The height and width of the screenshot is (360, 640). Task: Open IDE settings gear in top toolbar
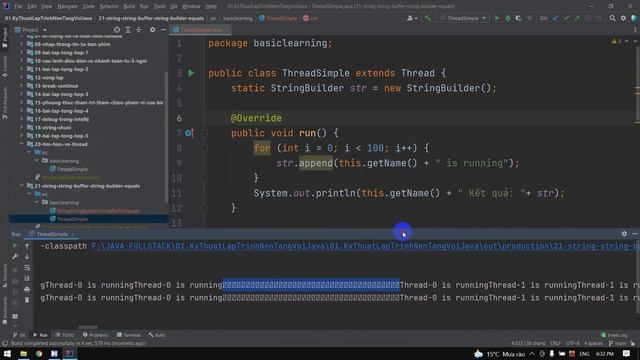pyautogui.click(x=623, y=18)
